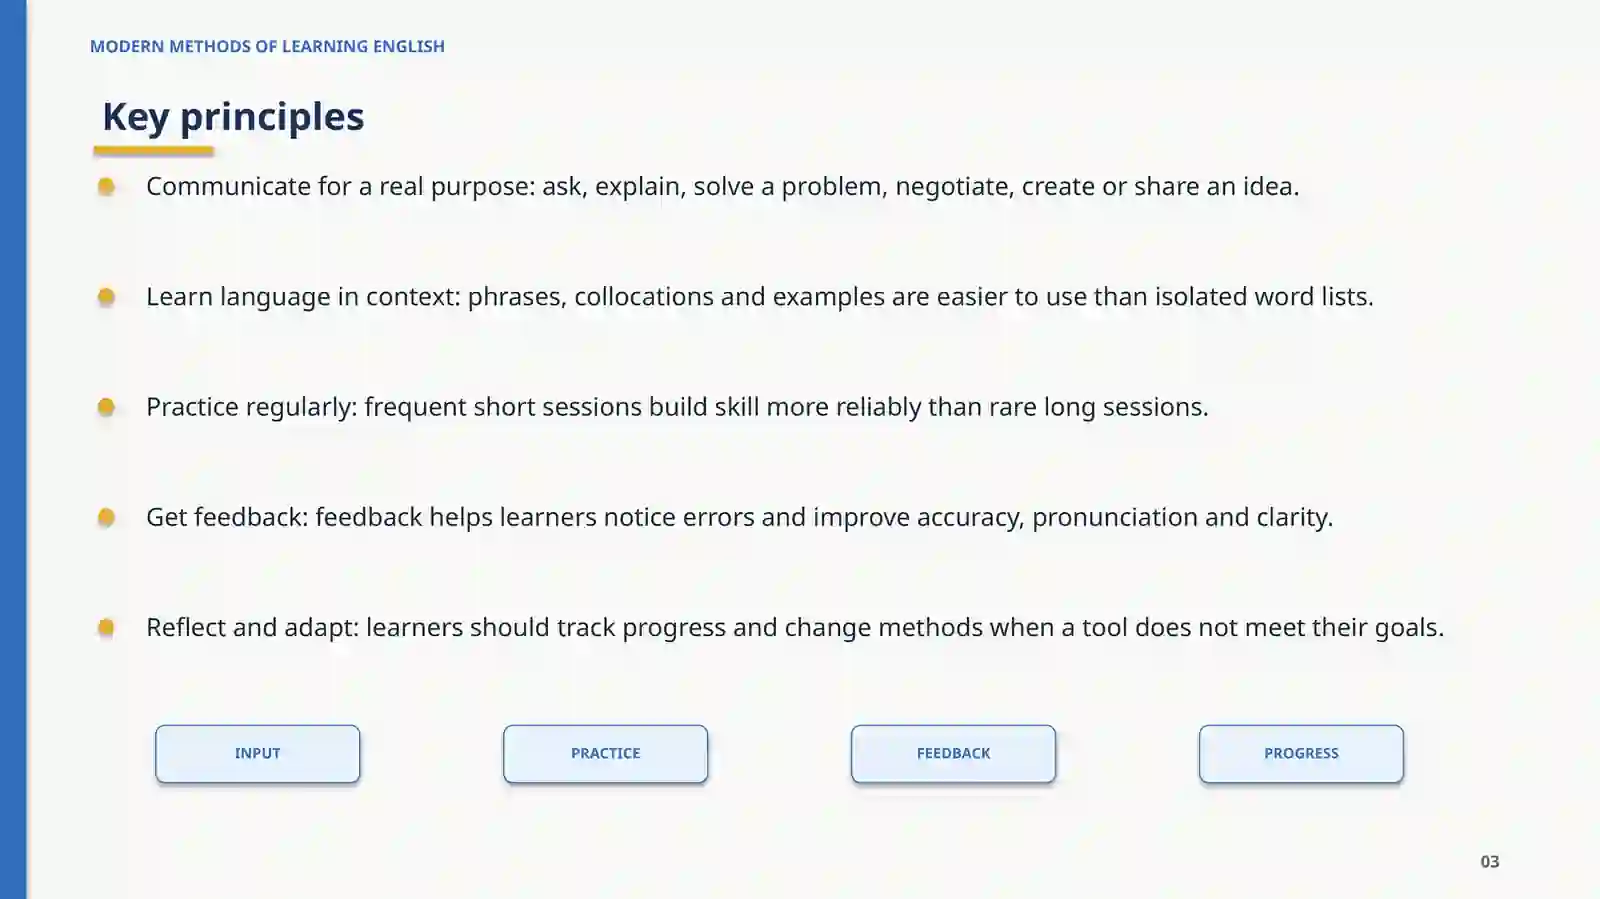Click the INPUT button

tap(257, 753)
